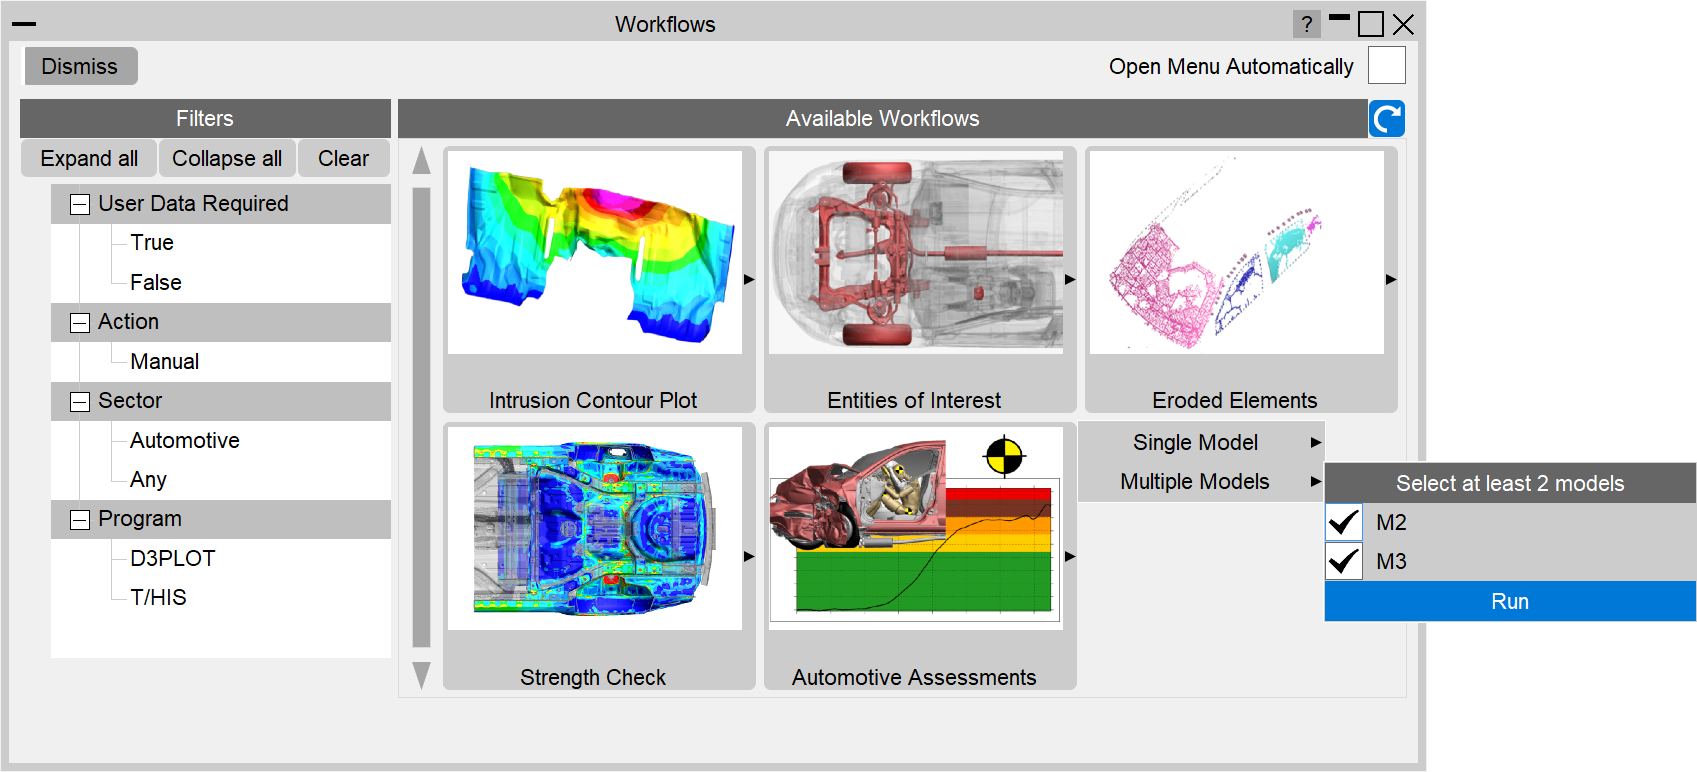The width and height of the screenshot is (1697, 772).
Task: Select the Entities of Interest workflow image
Action: [915, 253]
